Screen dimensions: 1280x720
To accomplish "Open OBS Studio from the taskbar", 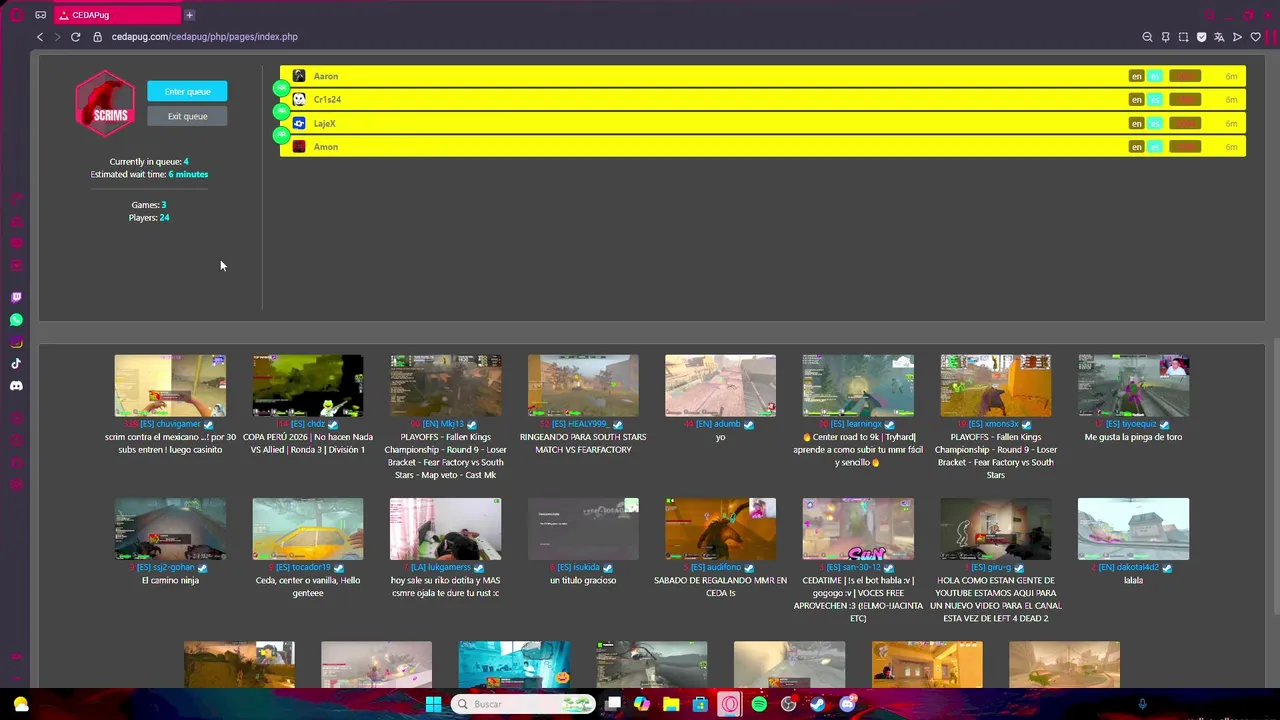I will pyautogui.click(x=788, y=704).
